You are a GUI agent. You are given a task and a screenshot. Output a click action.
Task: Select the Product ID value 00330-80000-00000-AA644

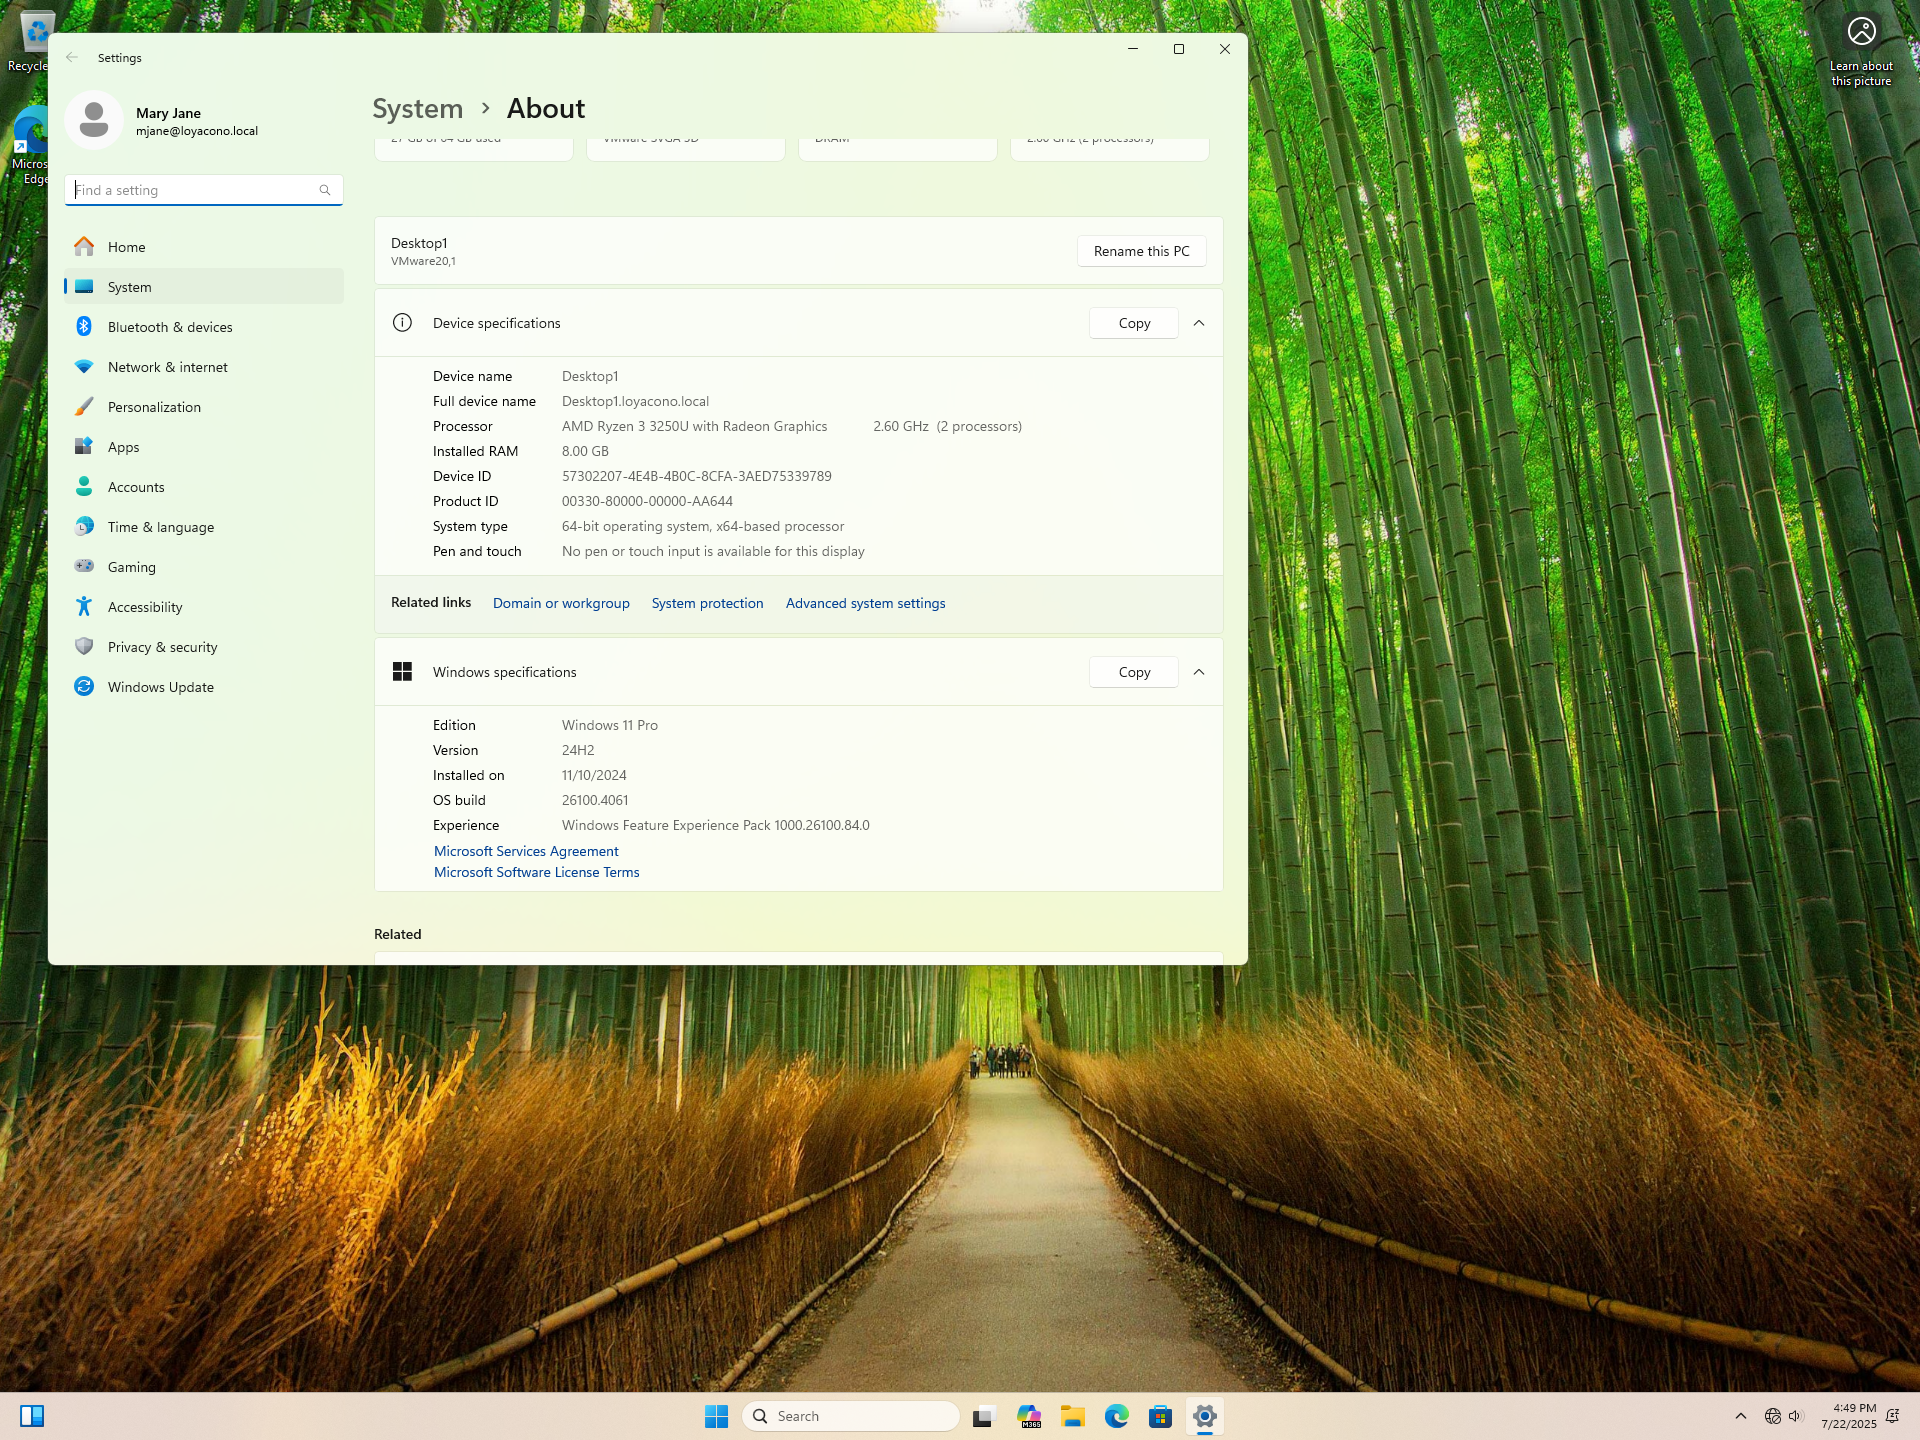647,501
